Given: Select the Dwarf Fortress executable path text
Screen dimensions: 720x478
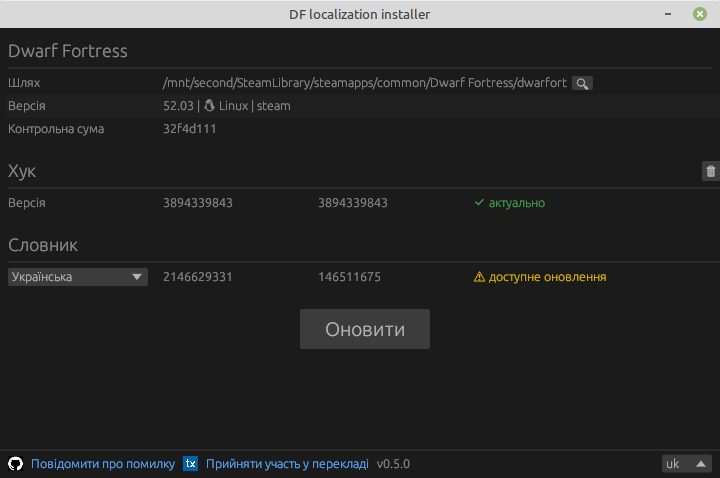Looking at the screenshot, I should (365, 83).
